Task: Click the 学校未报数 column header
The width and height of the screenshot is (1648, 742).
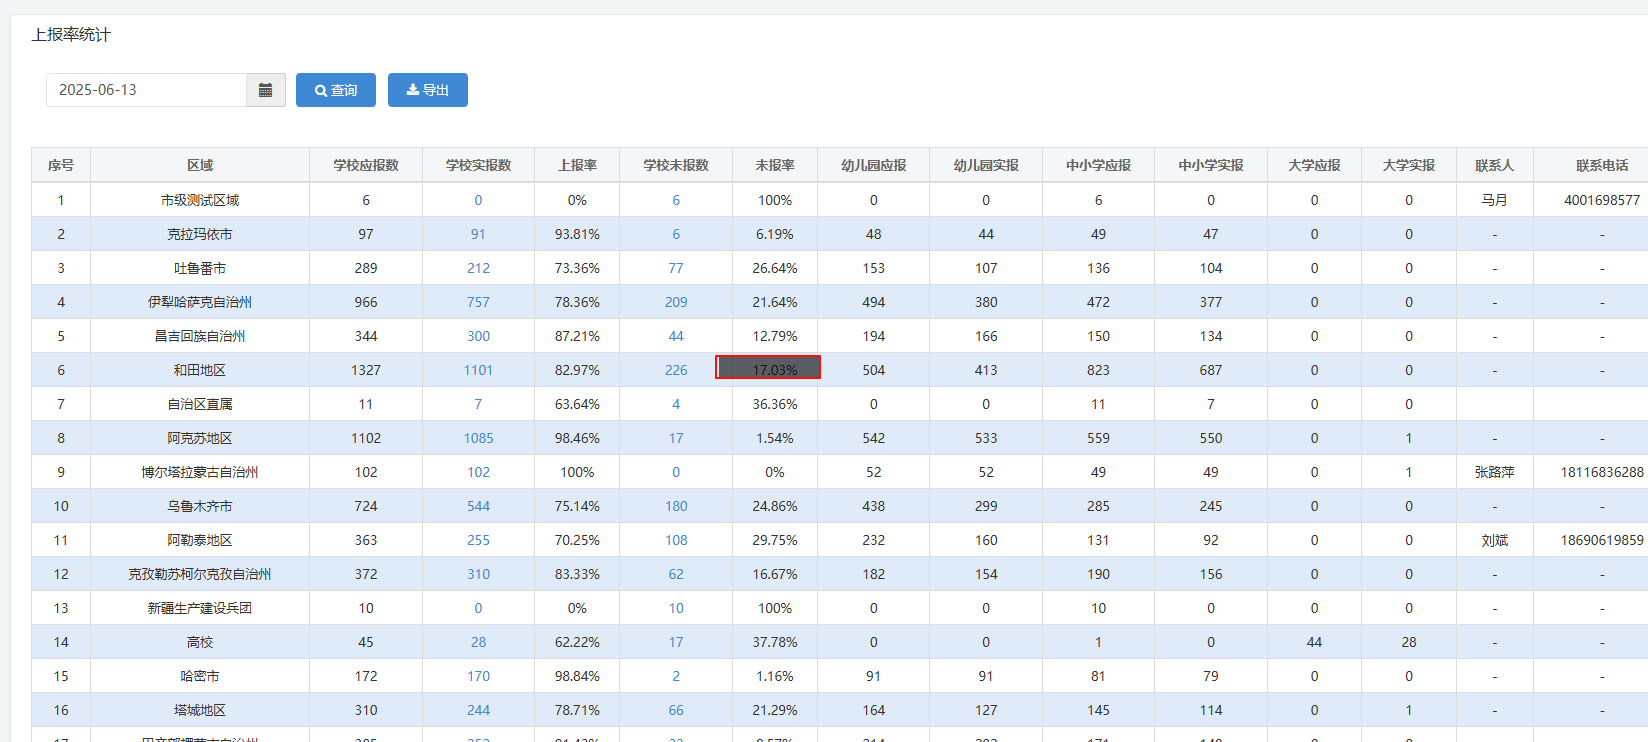Action: pos(676,165)
